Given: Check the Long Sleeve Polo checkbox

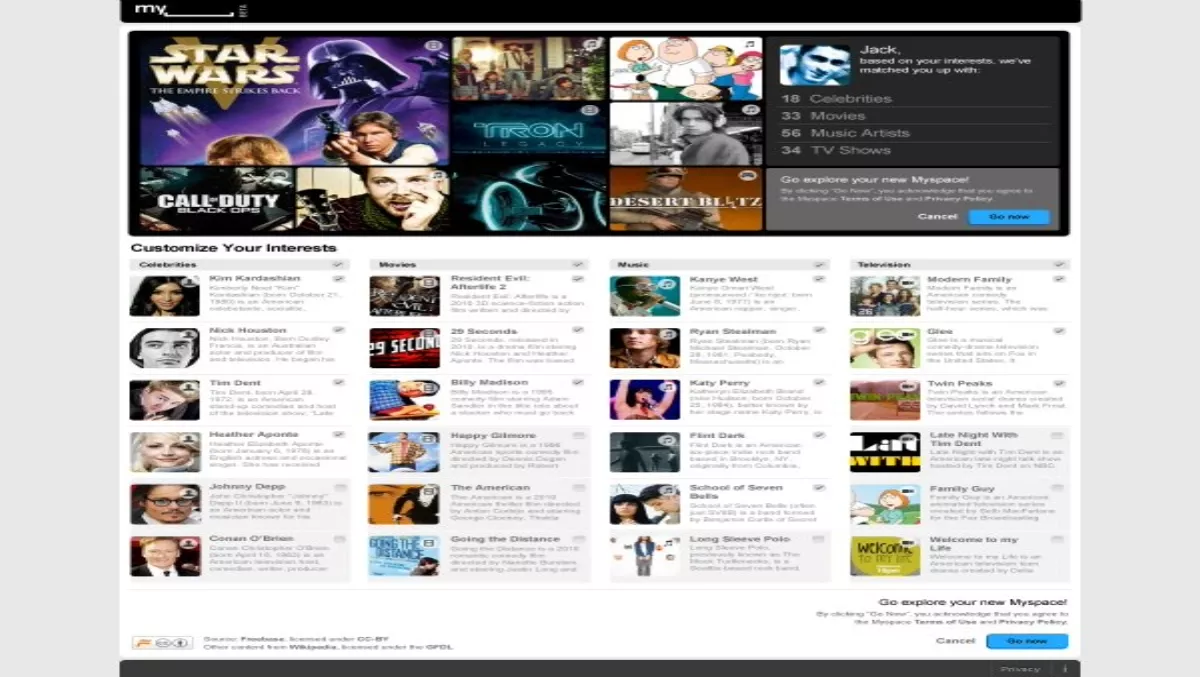Looking at the screenshot, I should click(x=820, y=539).
